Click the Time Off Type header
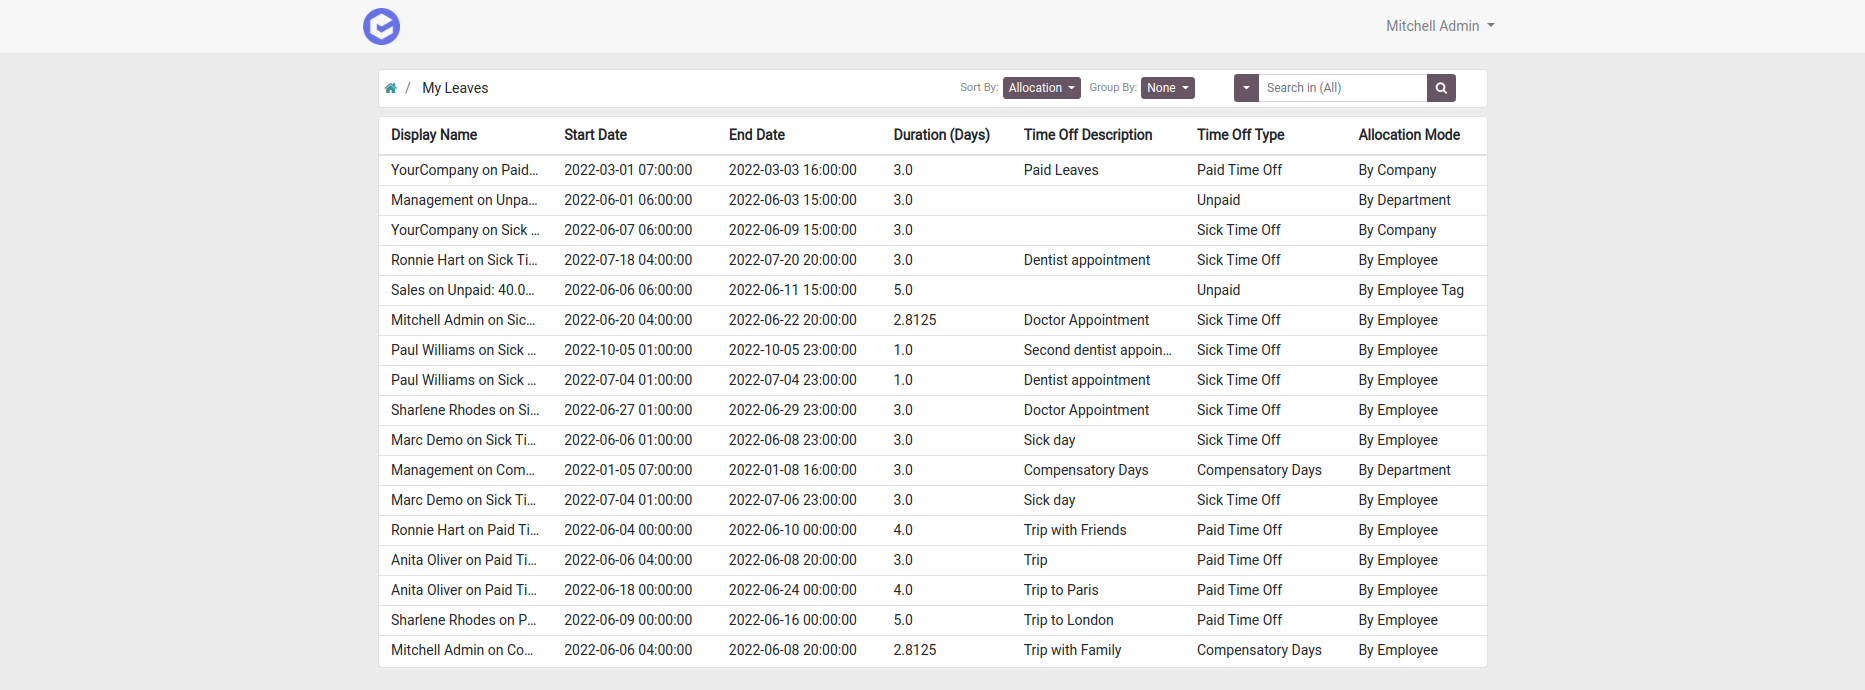The width and height of the screenshot is (1865, 690). tap(1241, 135)
